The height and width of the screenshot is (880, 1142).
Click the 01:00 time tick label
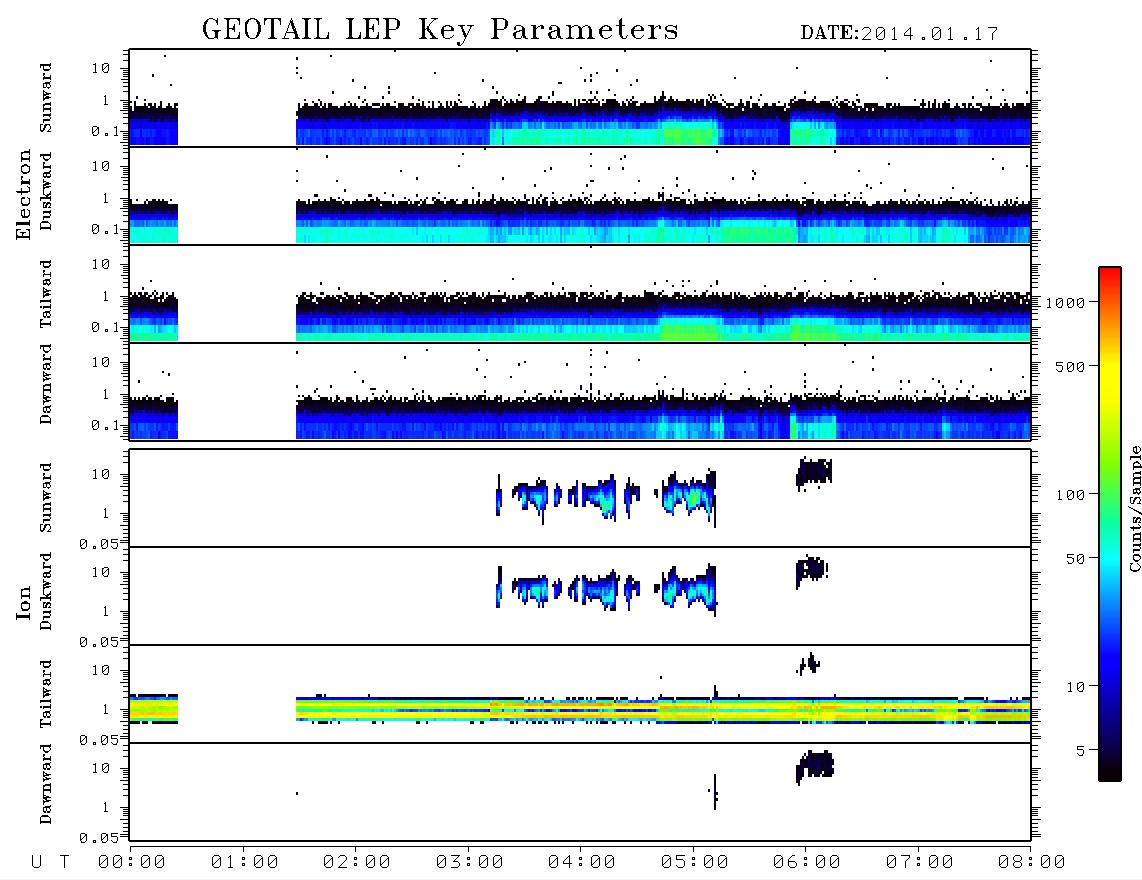[x=244, y=863]
